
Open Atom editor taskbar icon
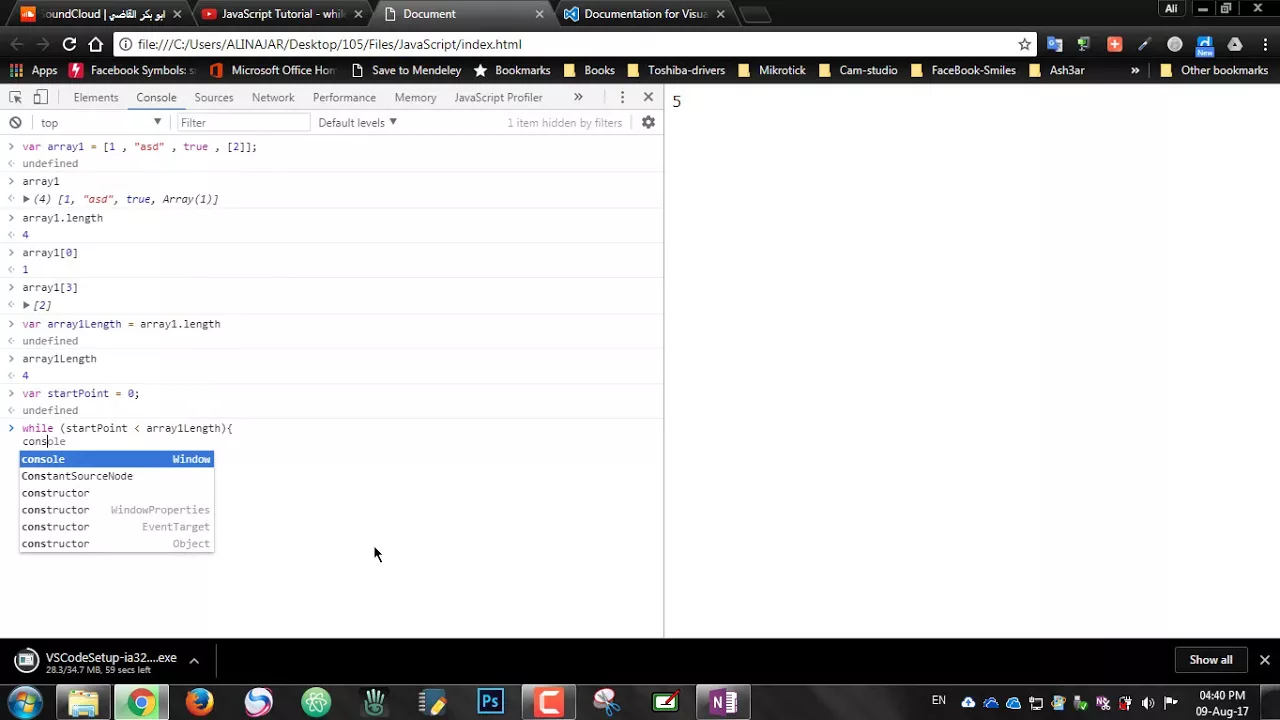(x=316, y=702)
